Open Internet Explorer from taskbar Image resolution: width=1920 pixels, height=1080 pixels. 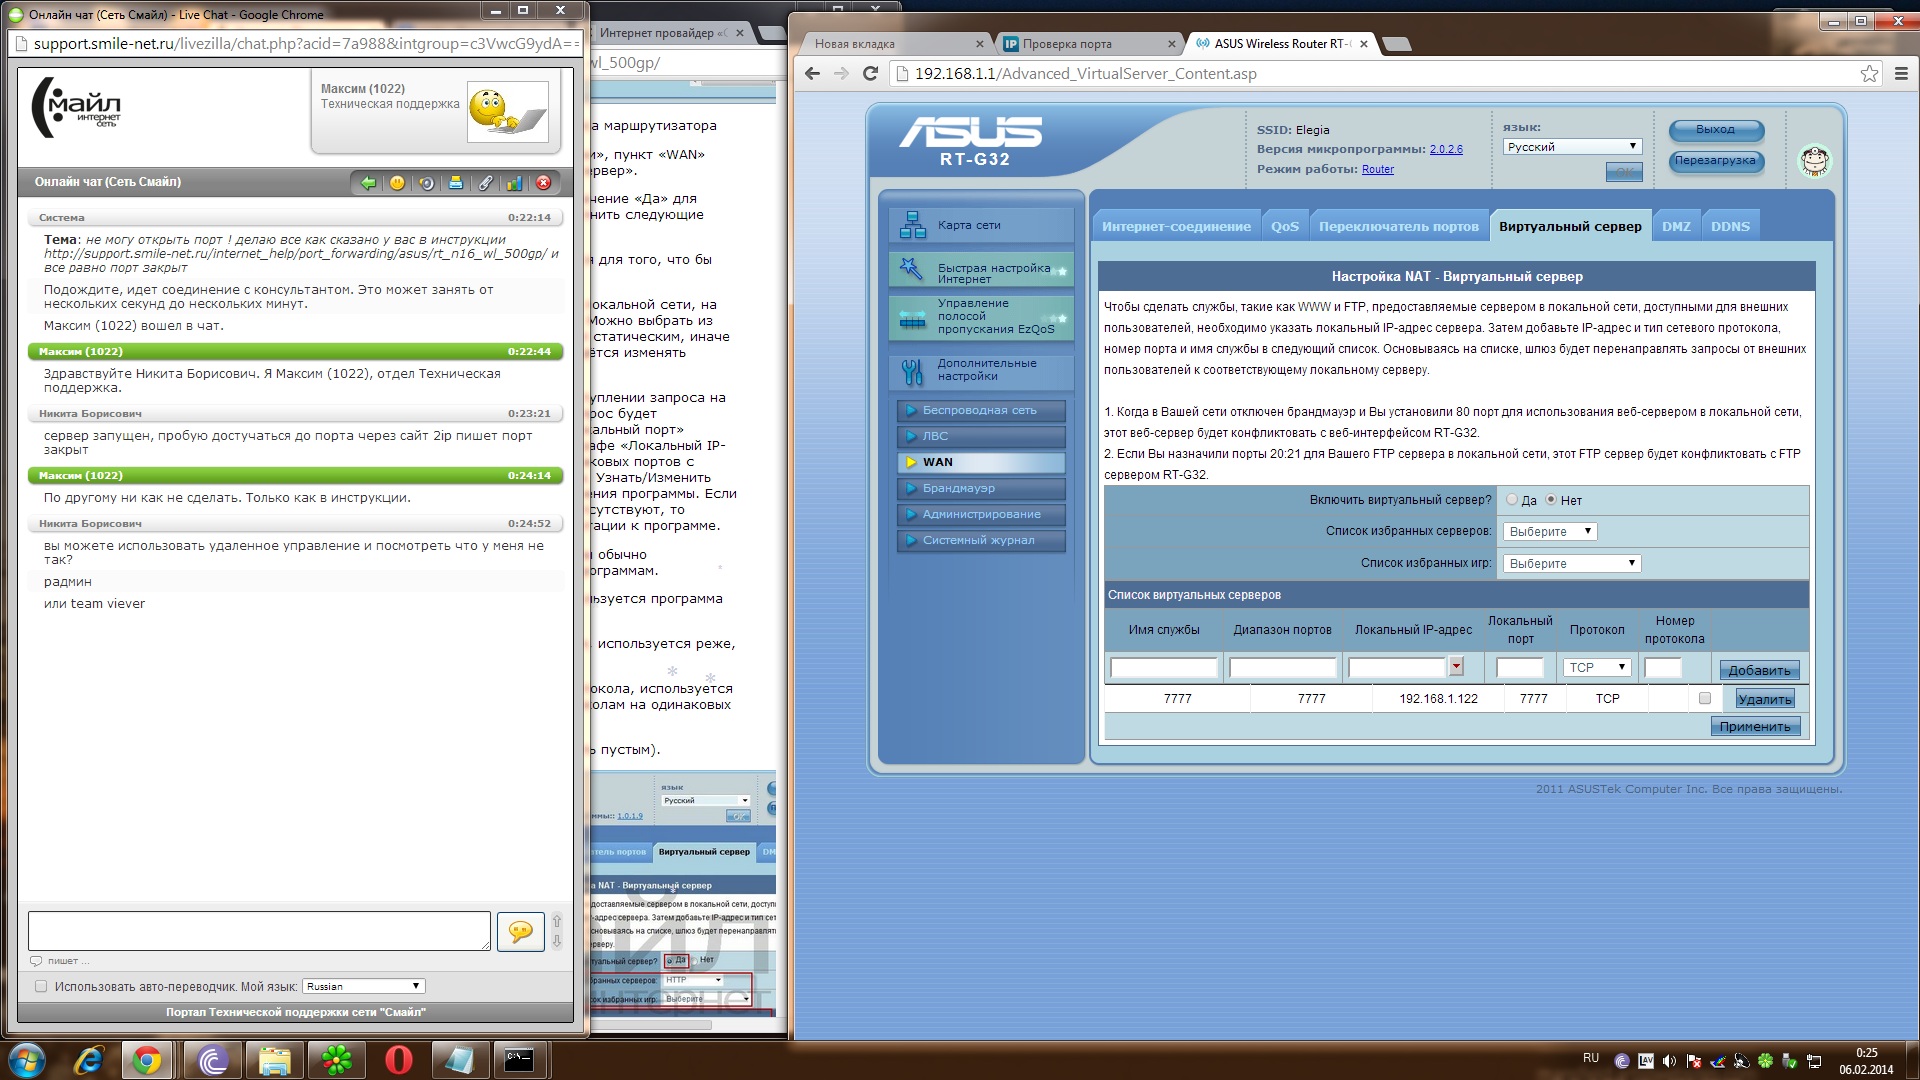tap(89, 1060)
